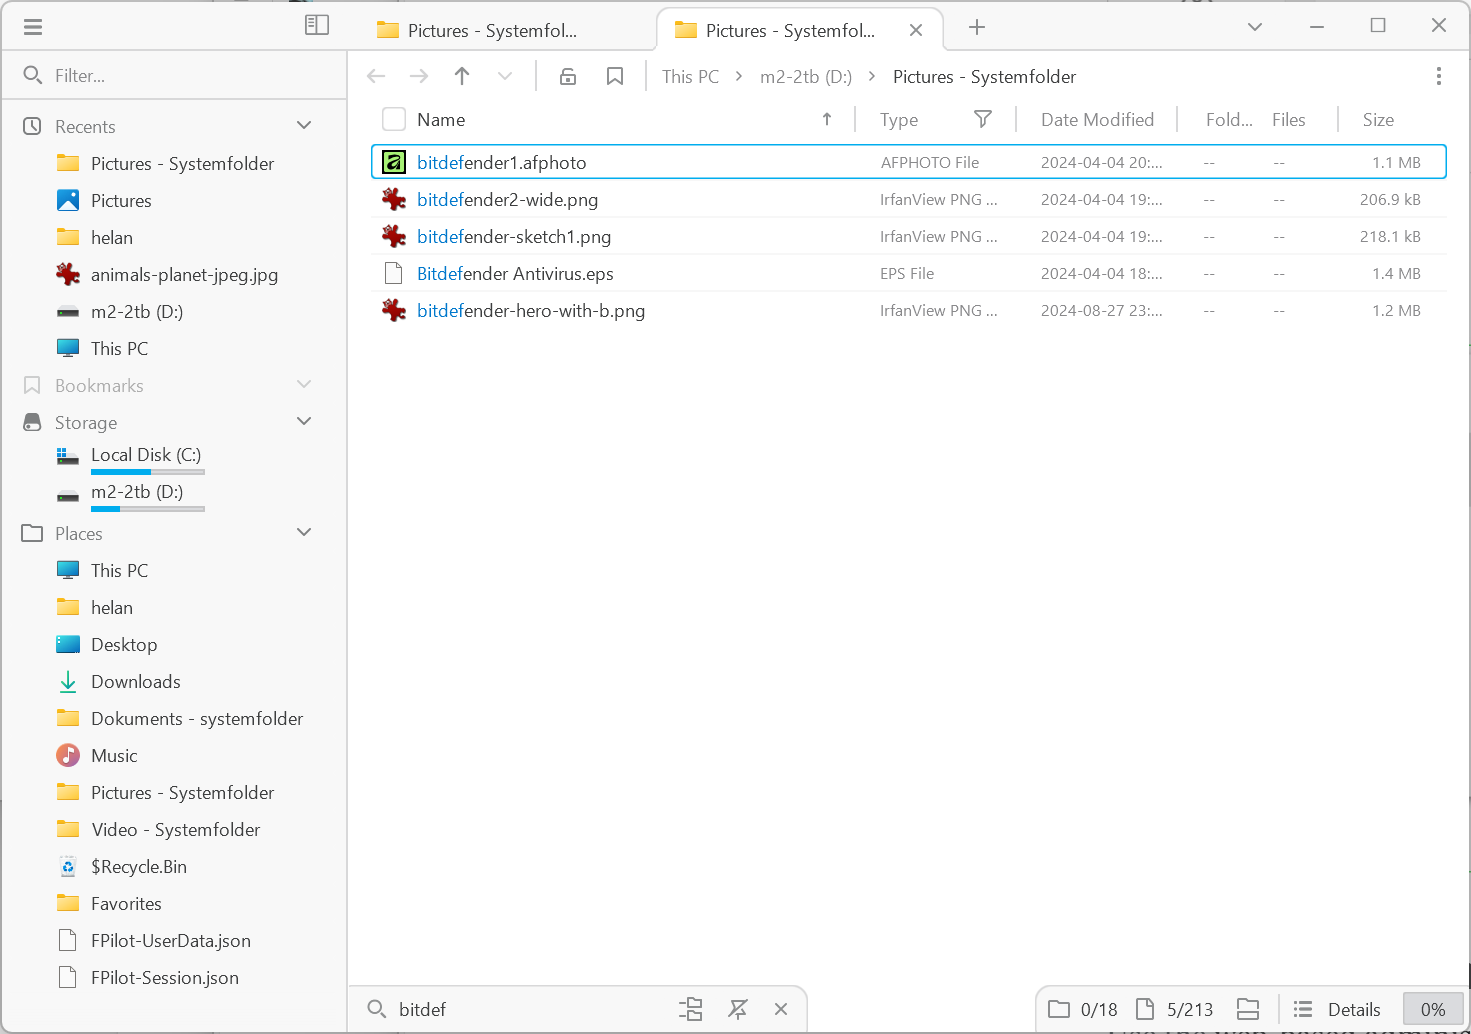Click the folder count icon showing 0/18
Viewport: 1471px width, 1034px height.
tap(1060, 1009)
